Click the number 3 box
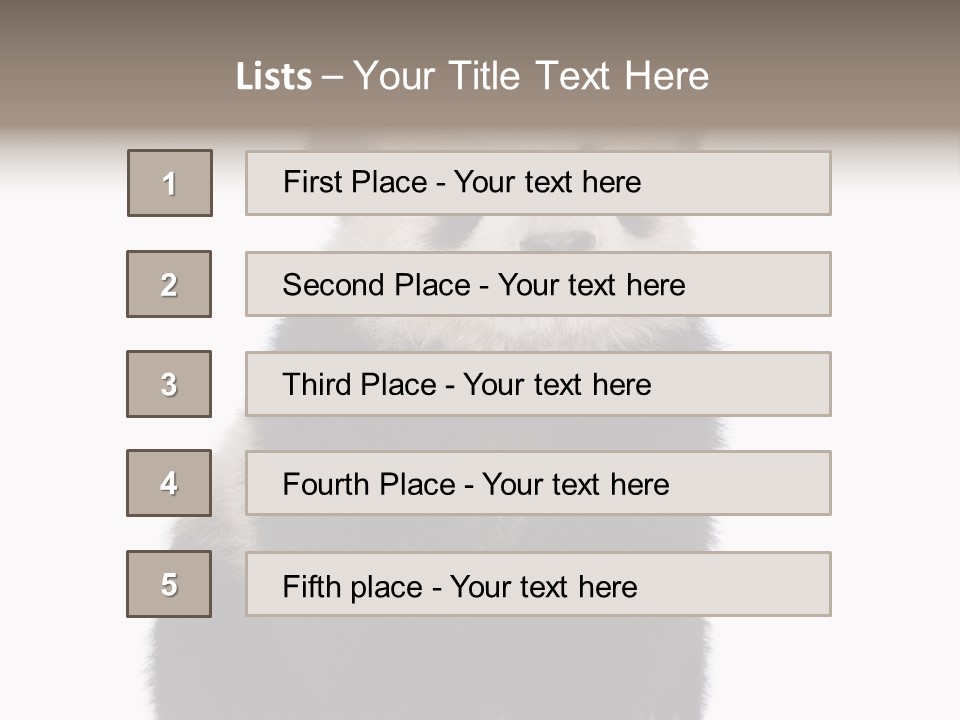 point(169,384)
